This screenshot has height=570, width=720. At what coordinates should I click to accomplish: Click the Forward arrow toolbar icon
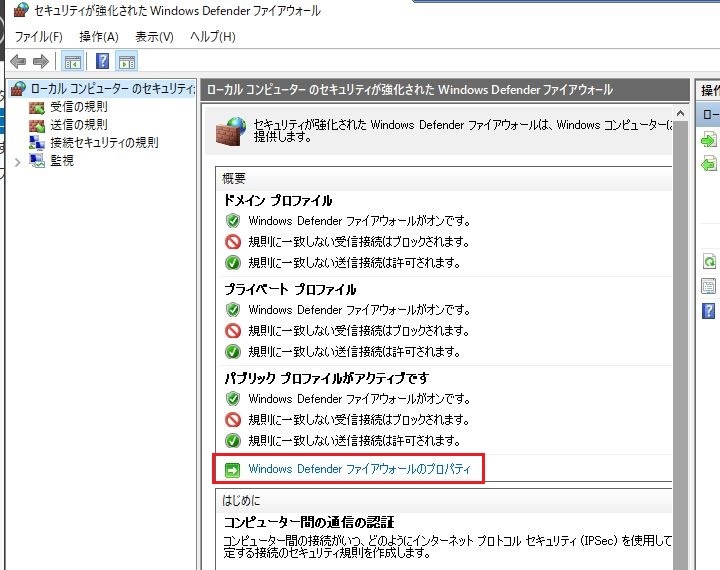point(41,61)
